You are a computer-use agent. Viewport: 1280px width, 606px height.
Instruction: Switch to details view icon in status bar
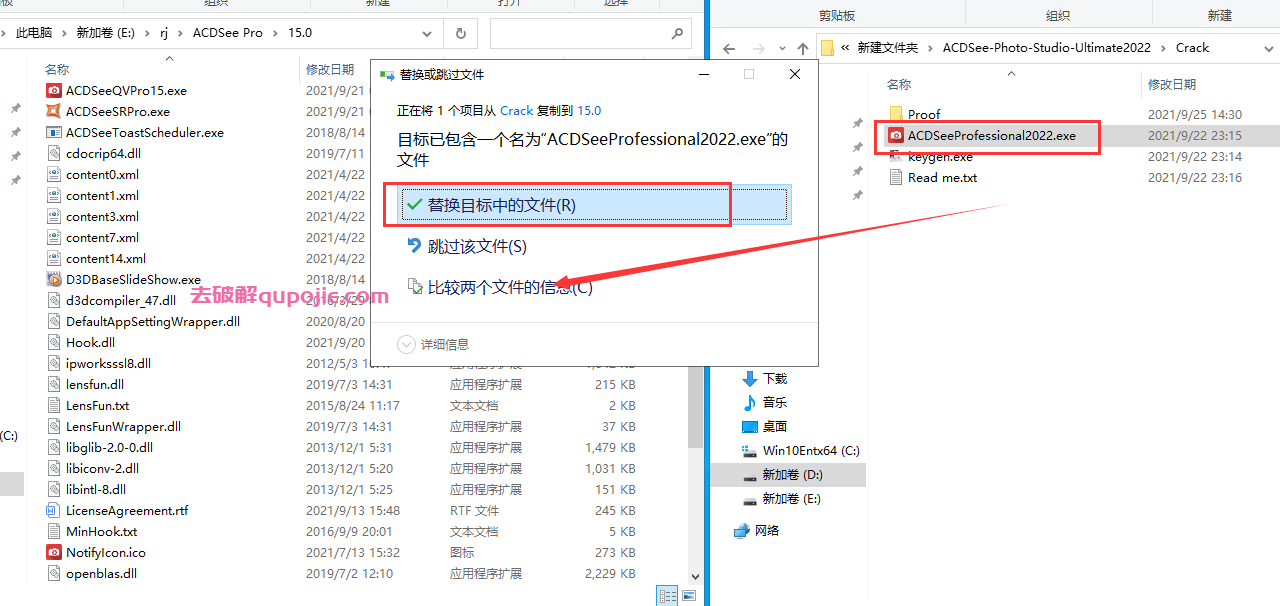667,596
